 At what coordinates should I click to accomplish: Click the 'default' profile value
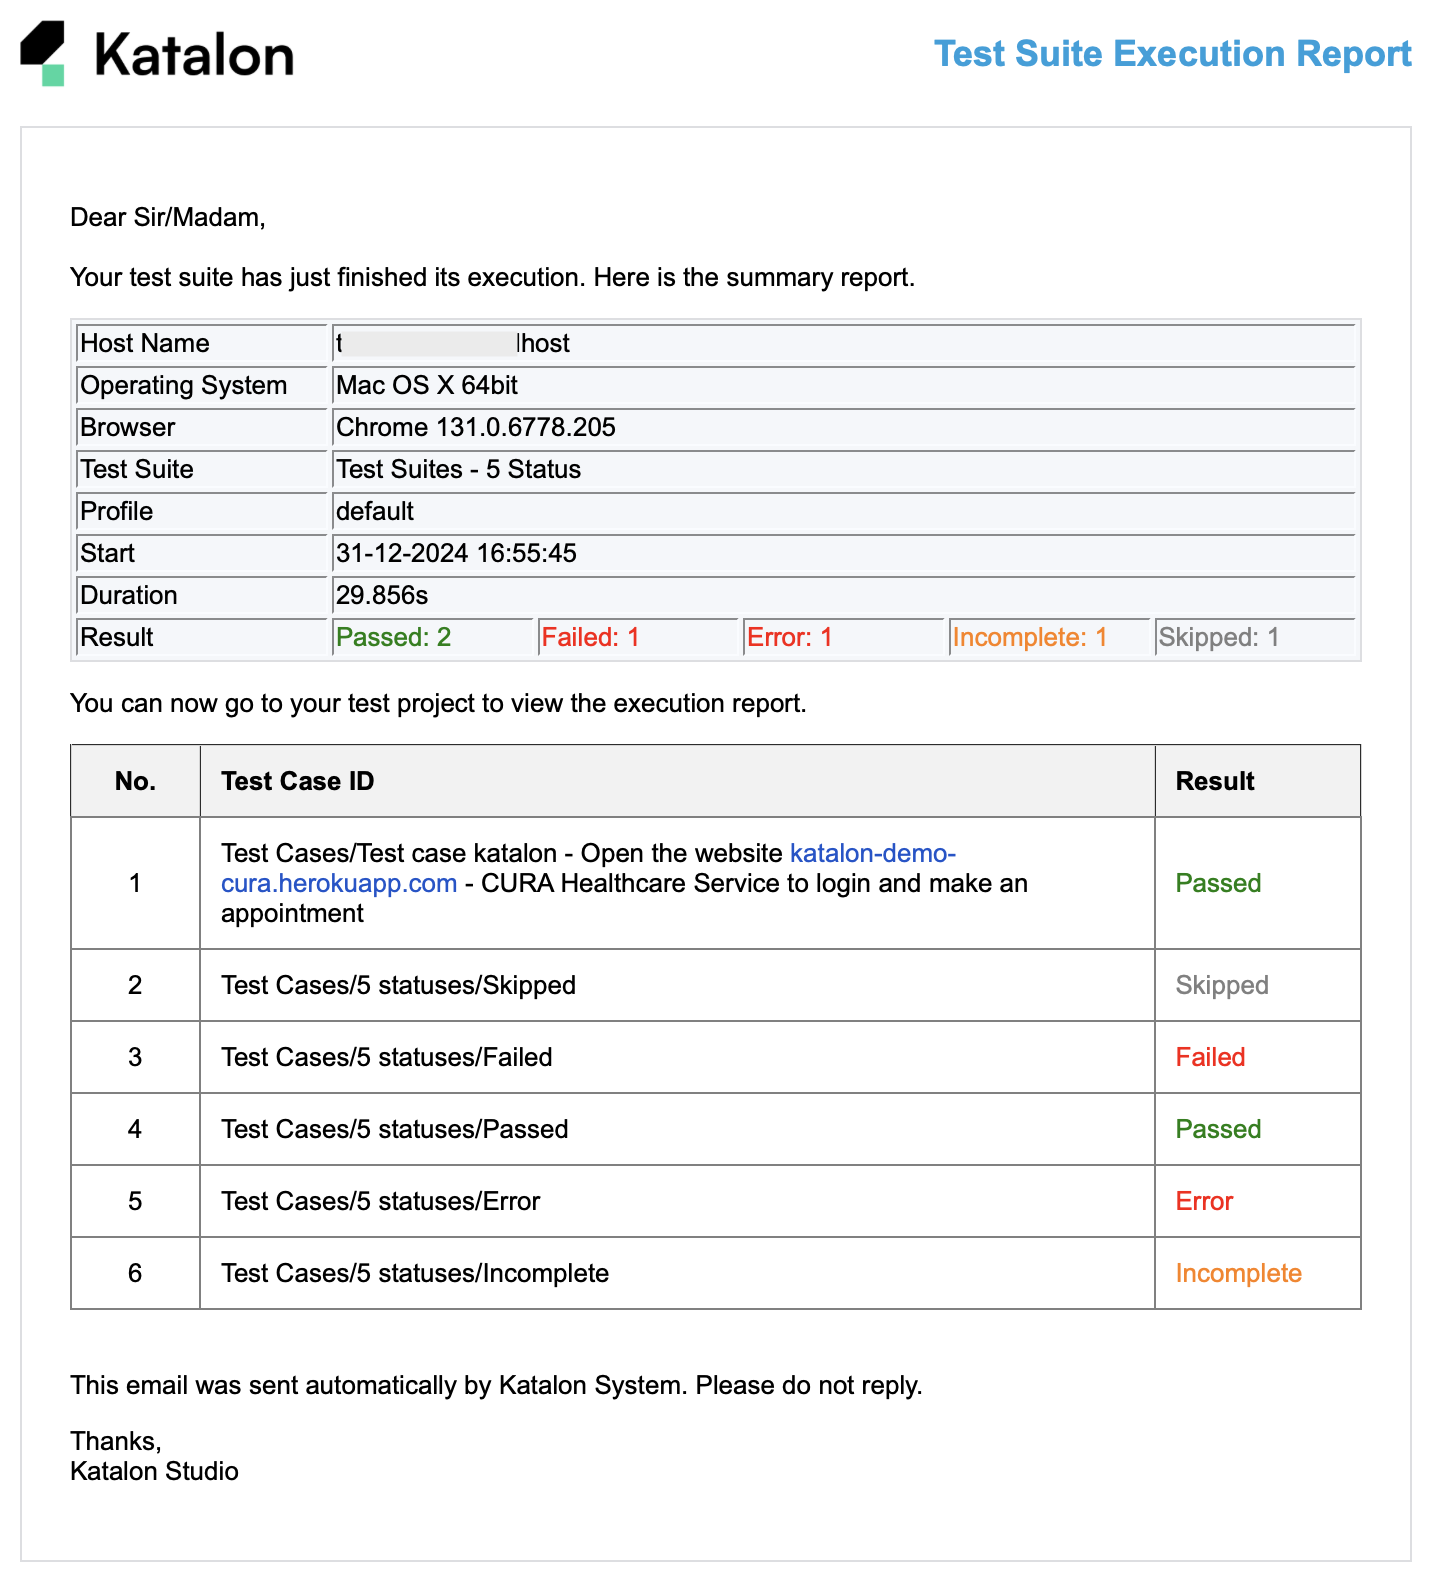(x=375, y=511)
